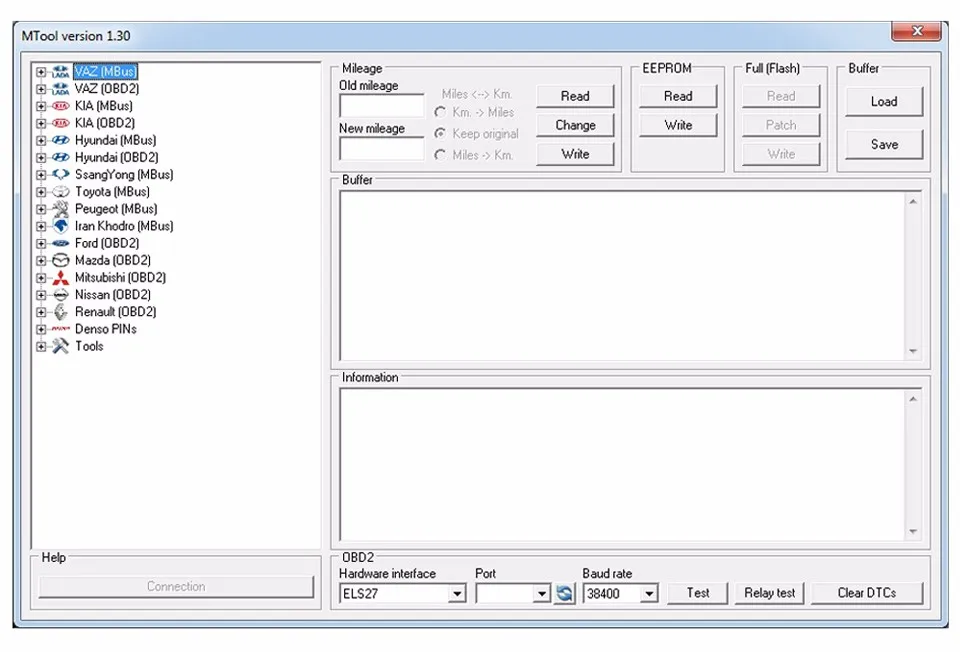Viewport: 960px width, 652px height.
Task: Click the Toyota logo icon
Action: pyautogui.click(x=60, y=192)
